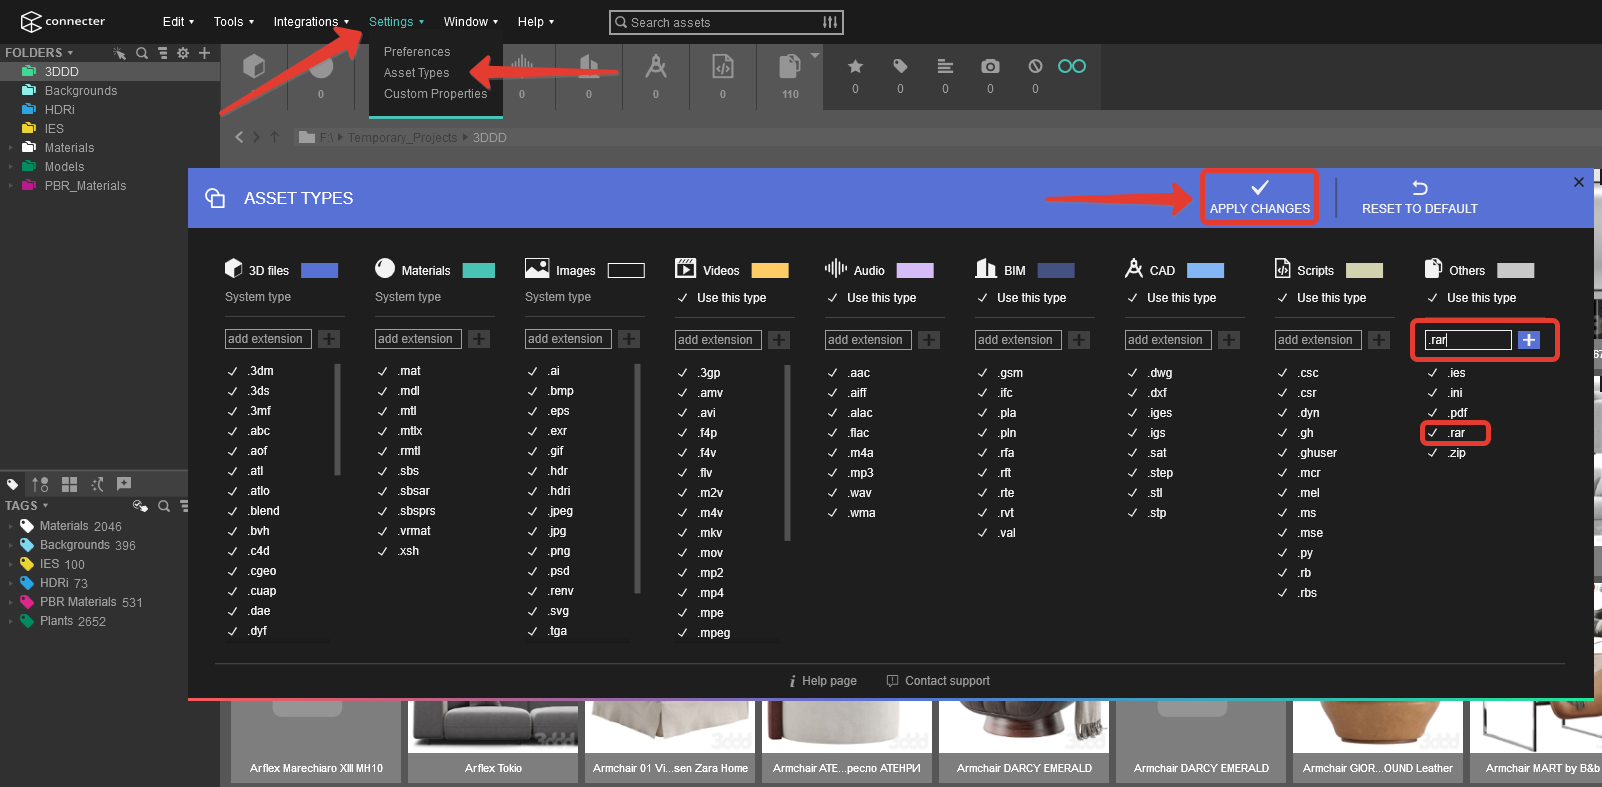Click the CAD add extension field
This screenshot has height=787, width=1602.
pyautogui.click(x=1167, y=340)
